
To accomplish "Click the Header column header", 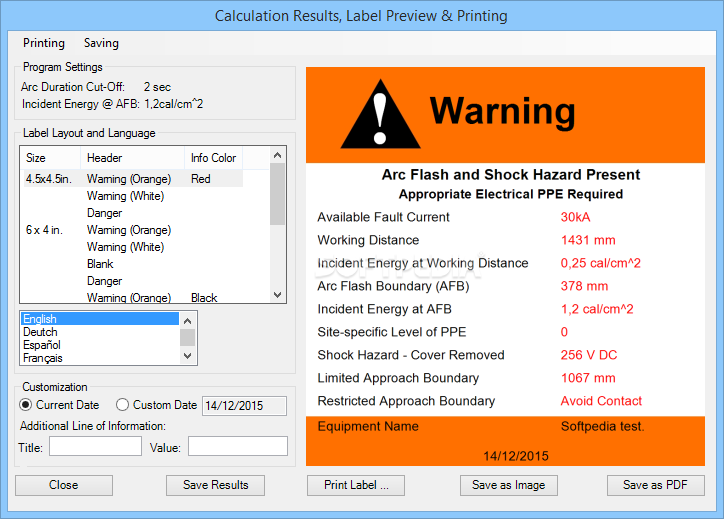I will click(x=133, y=158).
